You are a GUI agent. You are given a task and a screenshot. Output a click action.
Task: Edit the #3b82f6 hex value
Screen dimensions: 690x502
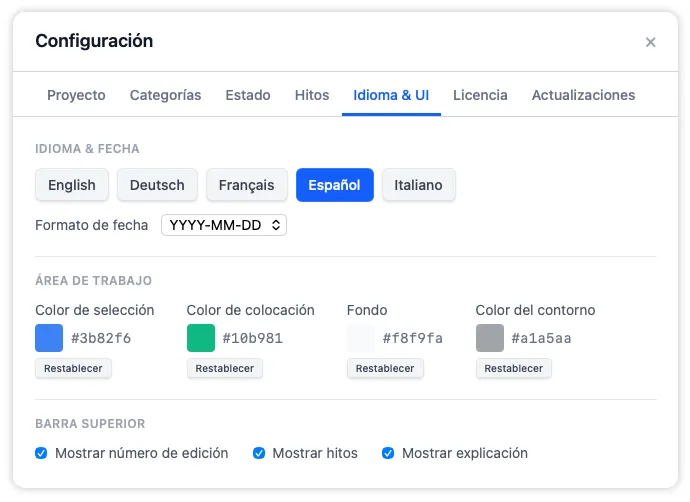click(101, 338)
